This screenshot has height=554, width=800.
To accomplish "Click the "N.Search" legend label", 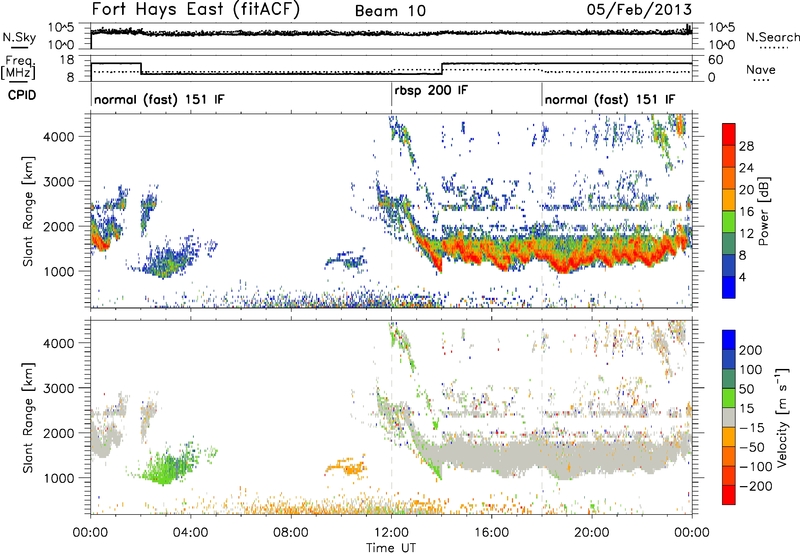I will point(772,37).
